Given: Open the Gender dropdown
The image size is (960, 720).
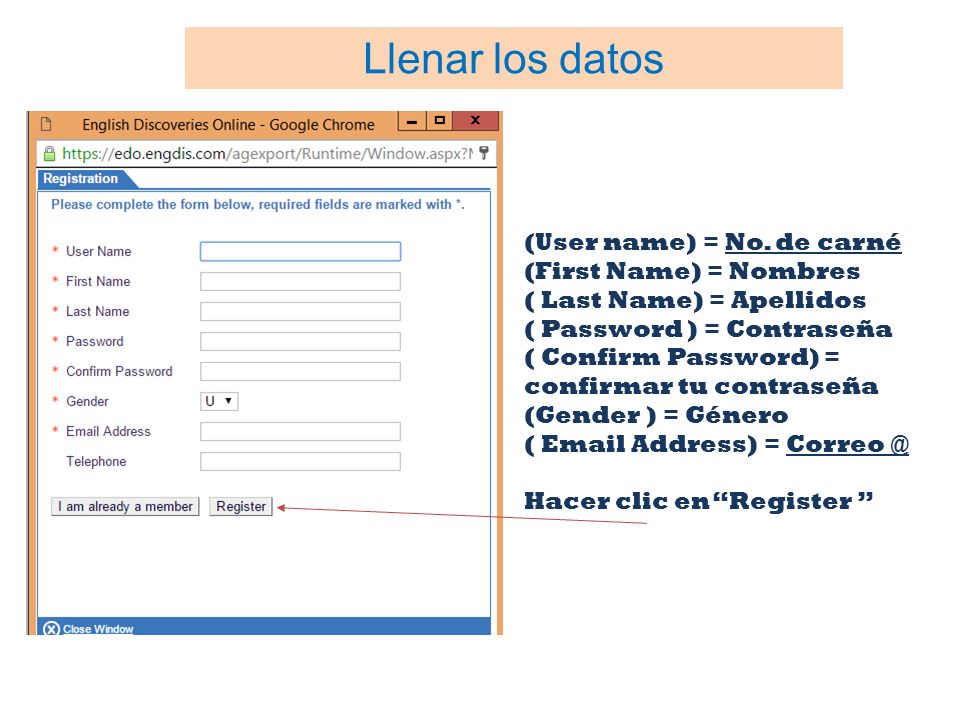Looking at the screenshot, I should click(x=219, y=401).
